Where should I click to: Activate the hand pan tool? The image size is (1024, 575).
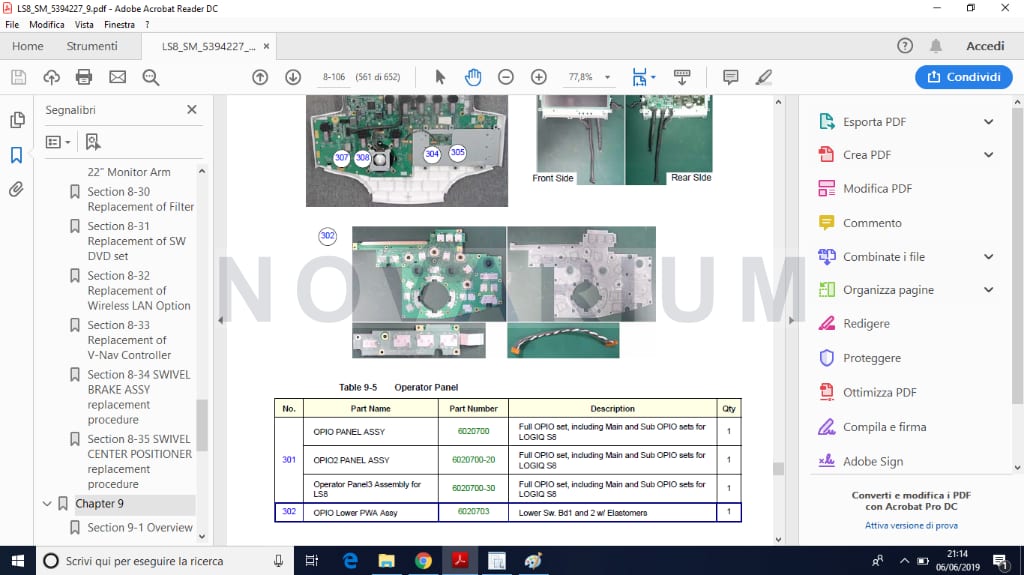coord(473,77)
